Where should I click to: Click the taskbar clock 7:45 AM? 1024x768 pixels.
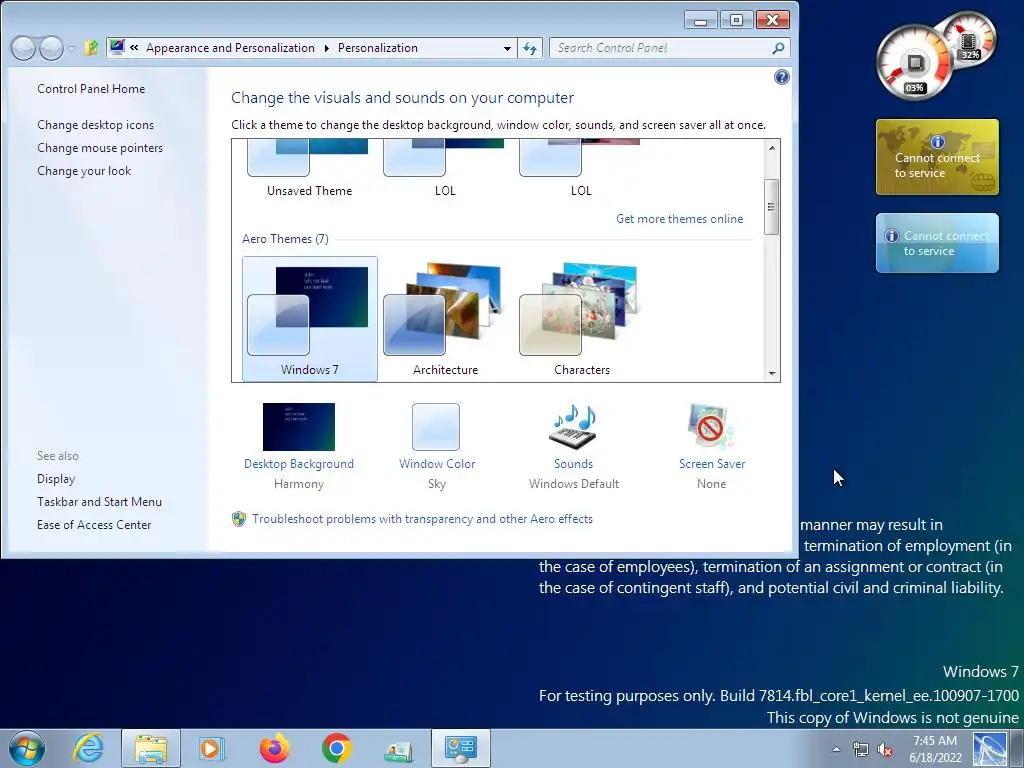(935, 749)
